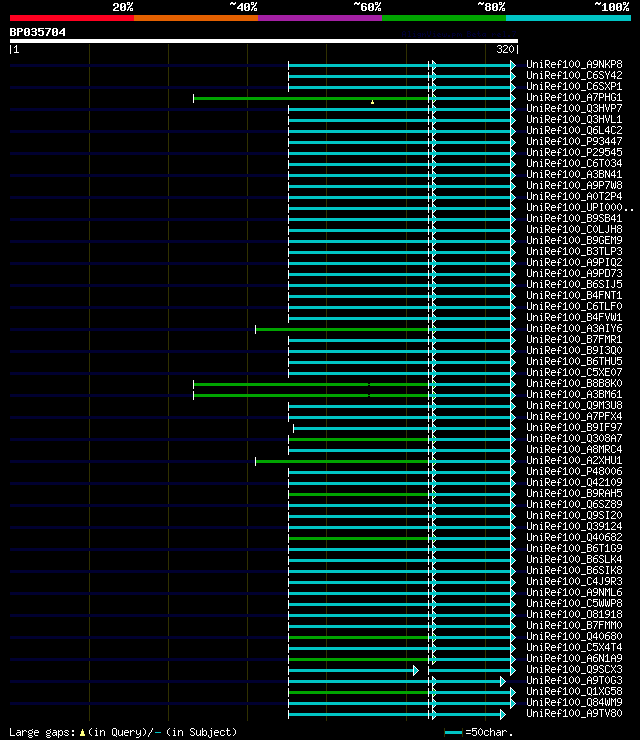Click the UniRef100_C5XE07 label
This screenshot has width=640, height=740.
point(574,372)
